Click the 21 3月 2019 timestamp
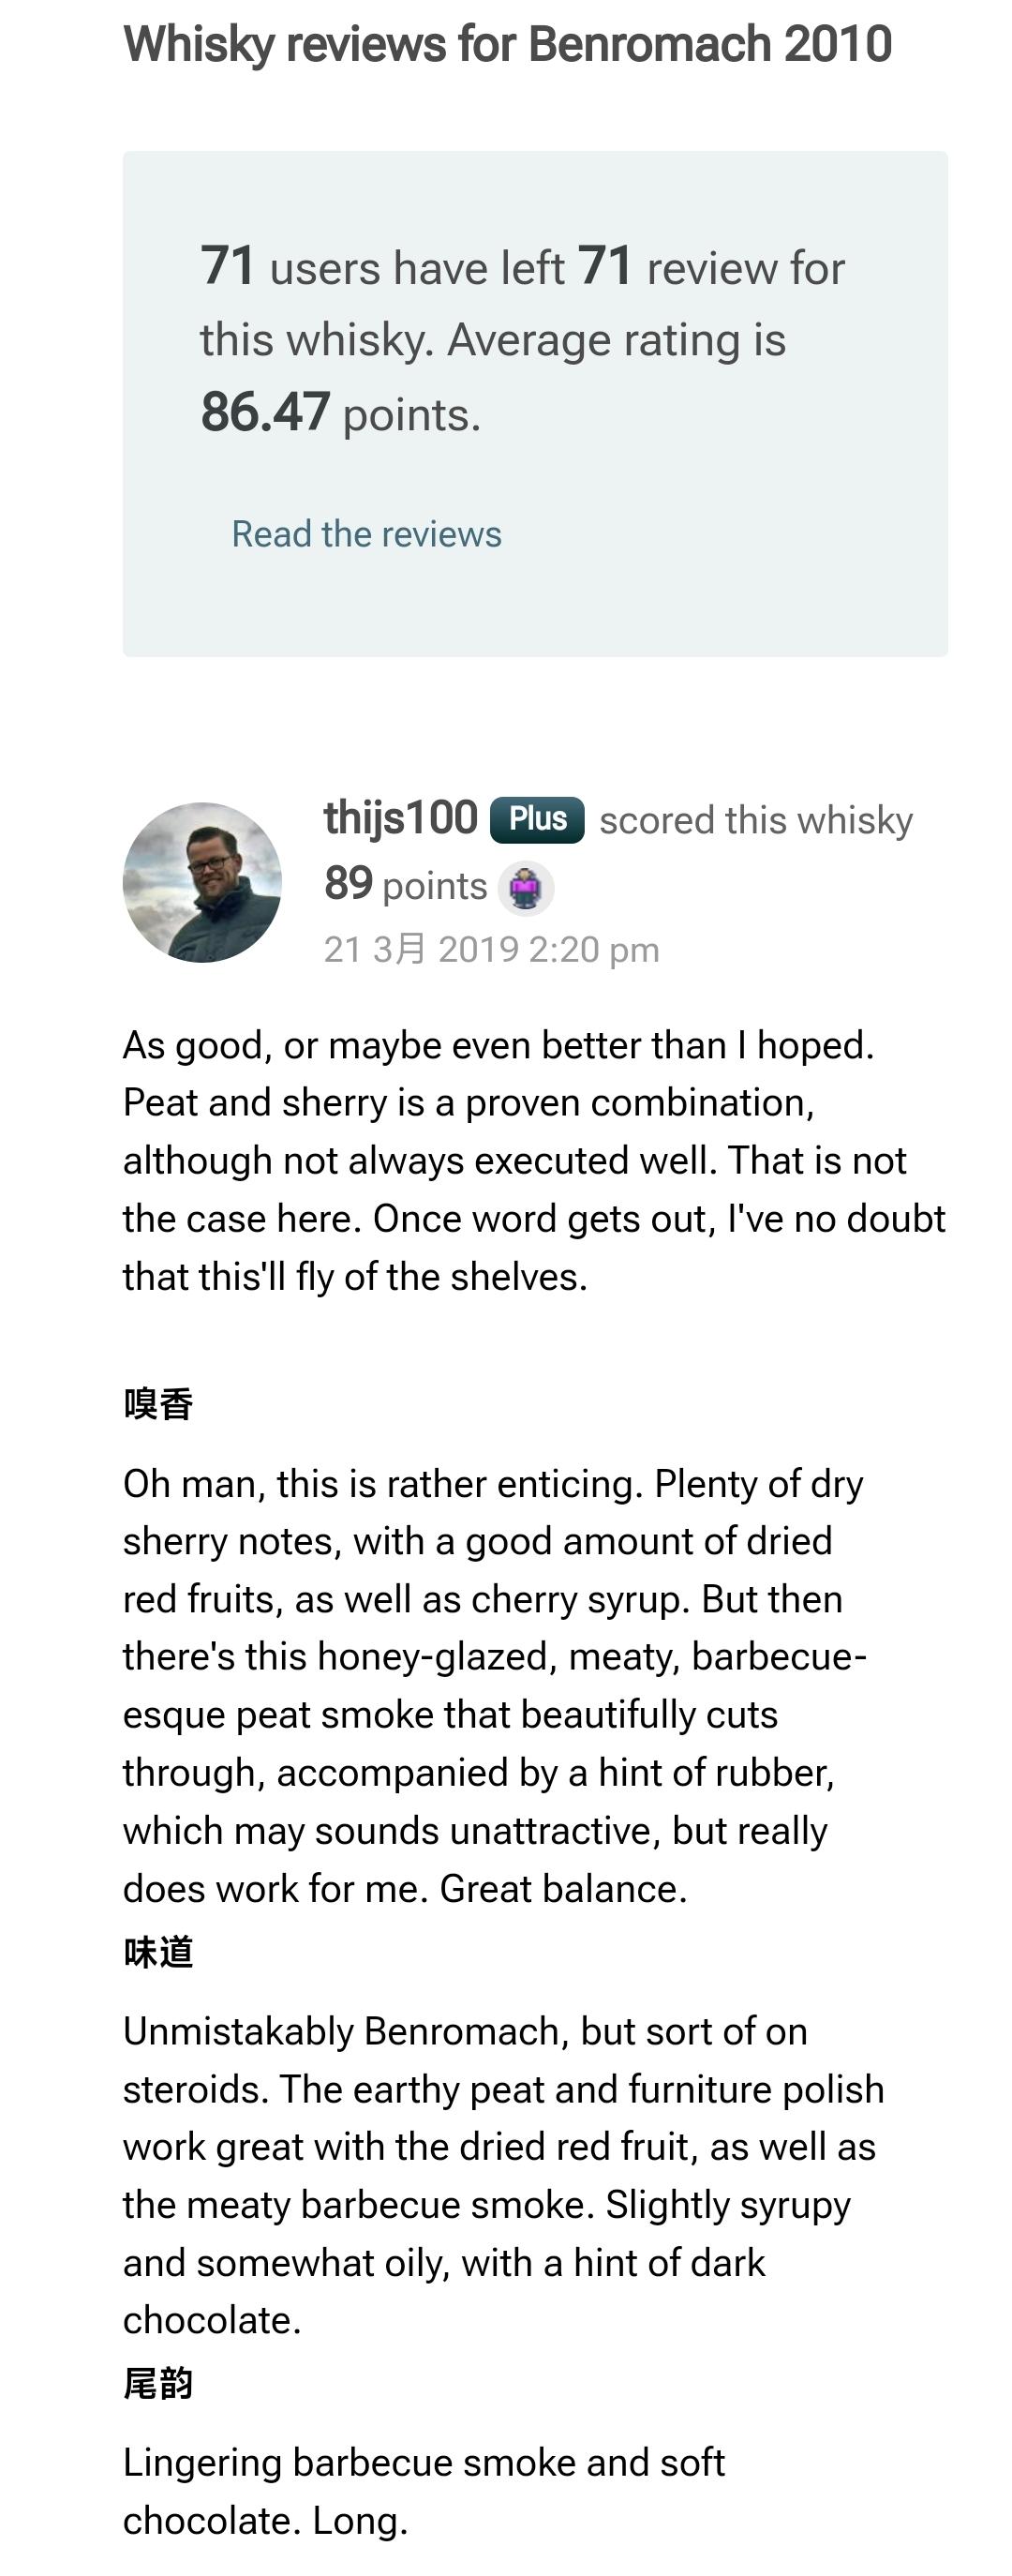The width and height of the screenshot is (1012, 2576). 491,949
